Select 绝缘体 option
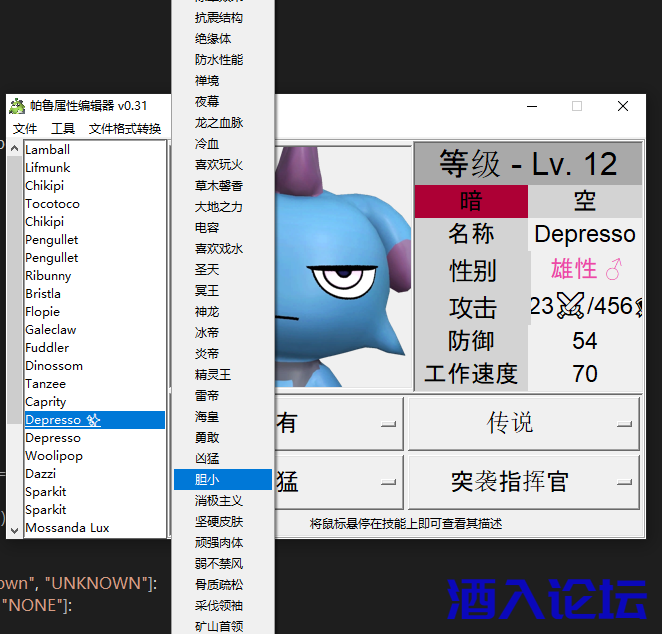This screenshot has height=634, width=662. point(223,38)
